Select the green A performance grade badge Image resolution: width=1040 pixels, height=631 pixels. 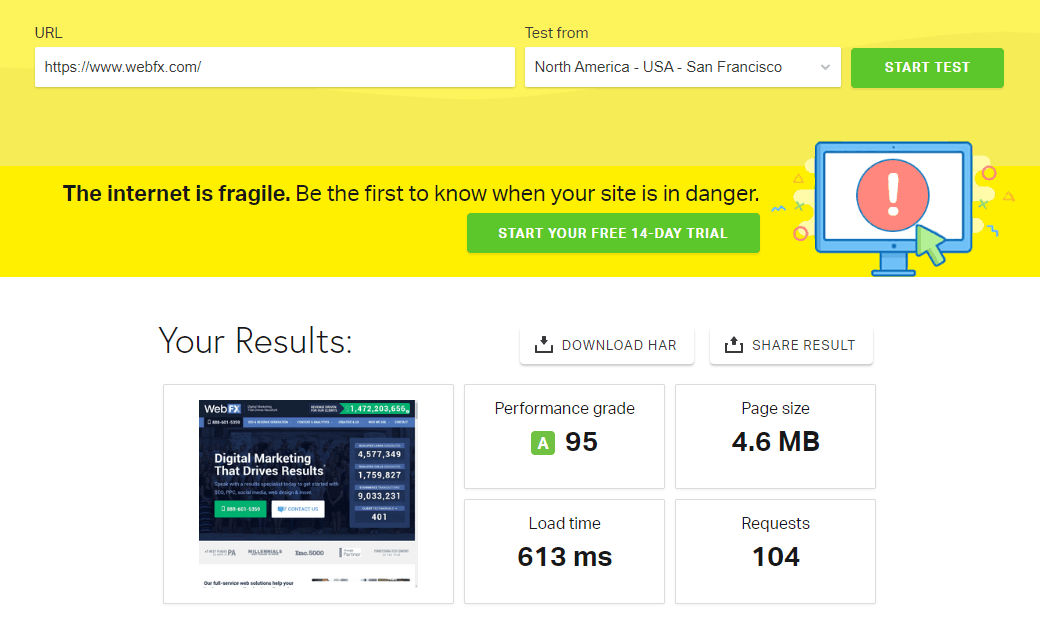click(x=543, y=441)
